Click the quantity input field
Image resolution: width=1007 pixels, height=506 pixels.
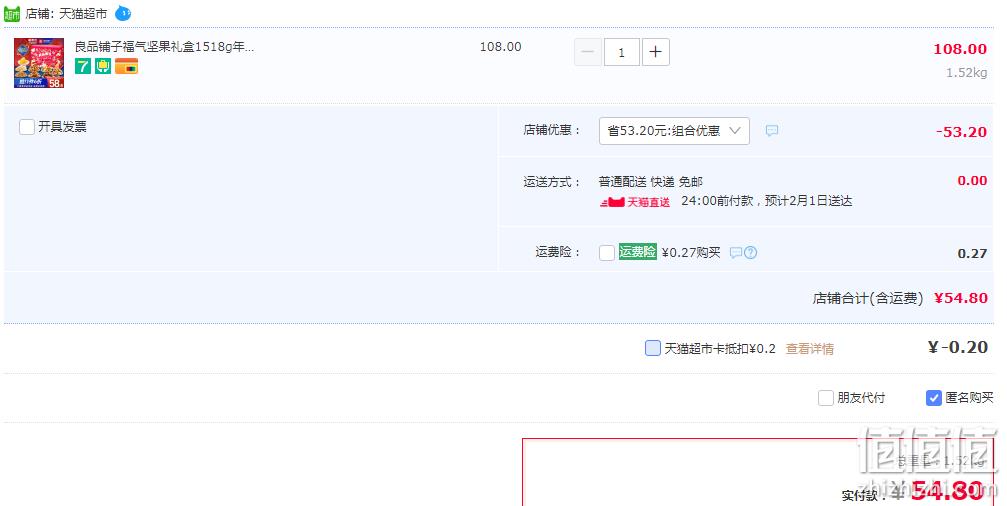coord(622,52)
